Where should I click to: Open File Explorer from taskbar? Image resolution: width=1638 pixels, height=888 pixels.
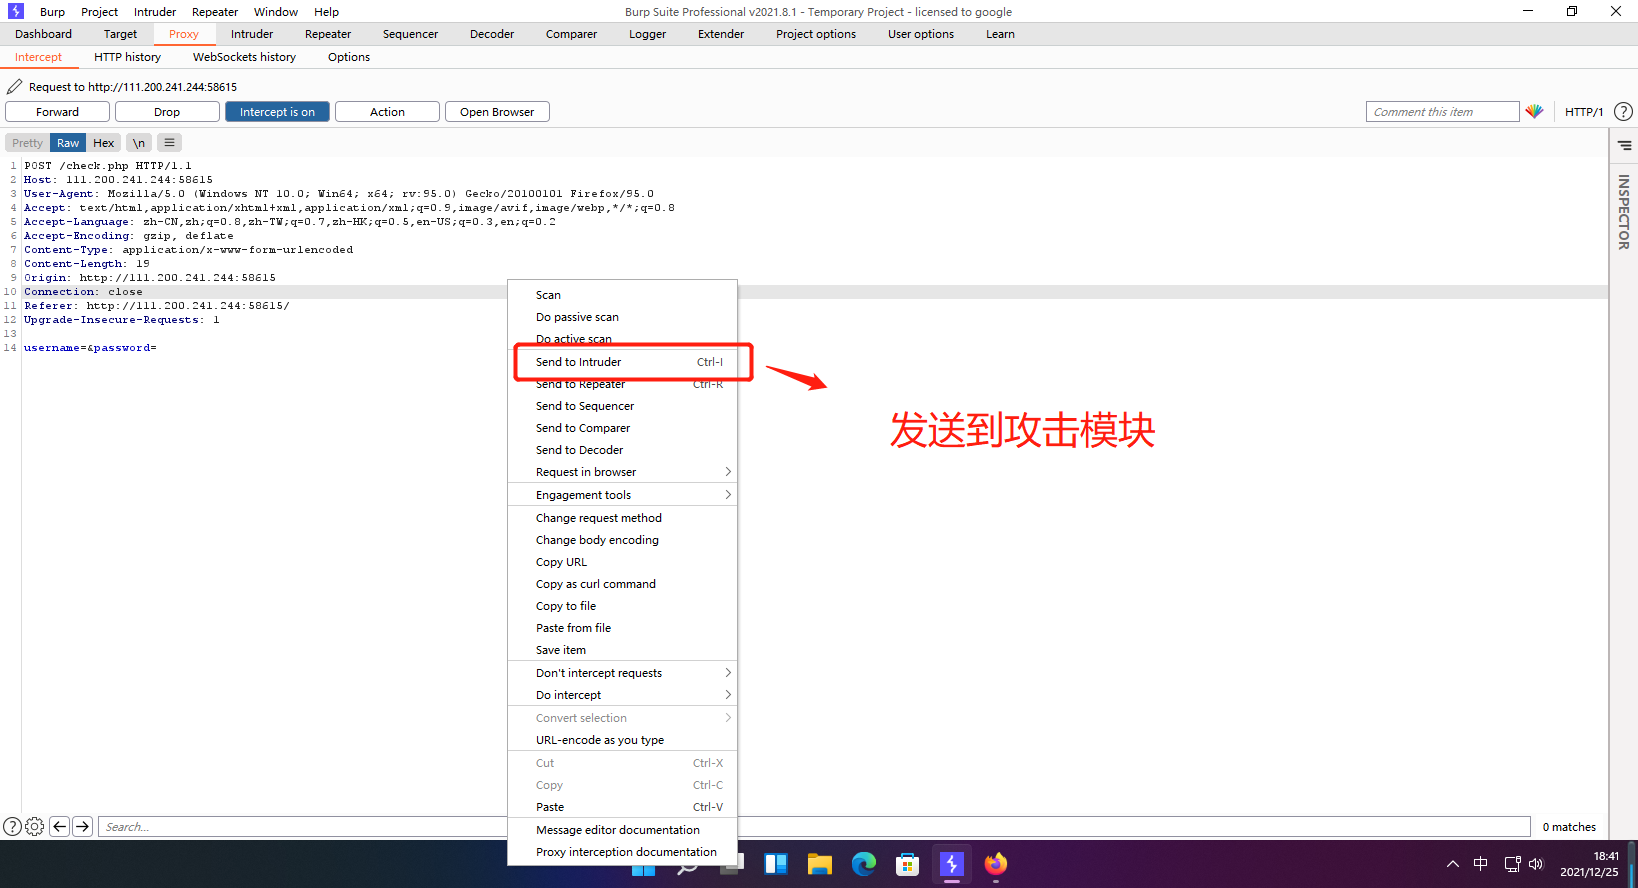(820, 864)
